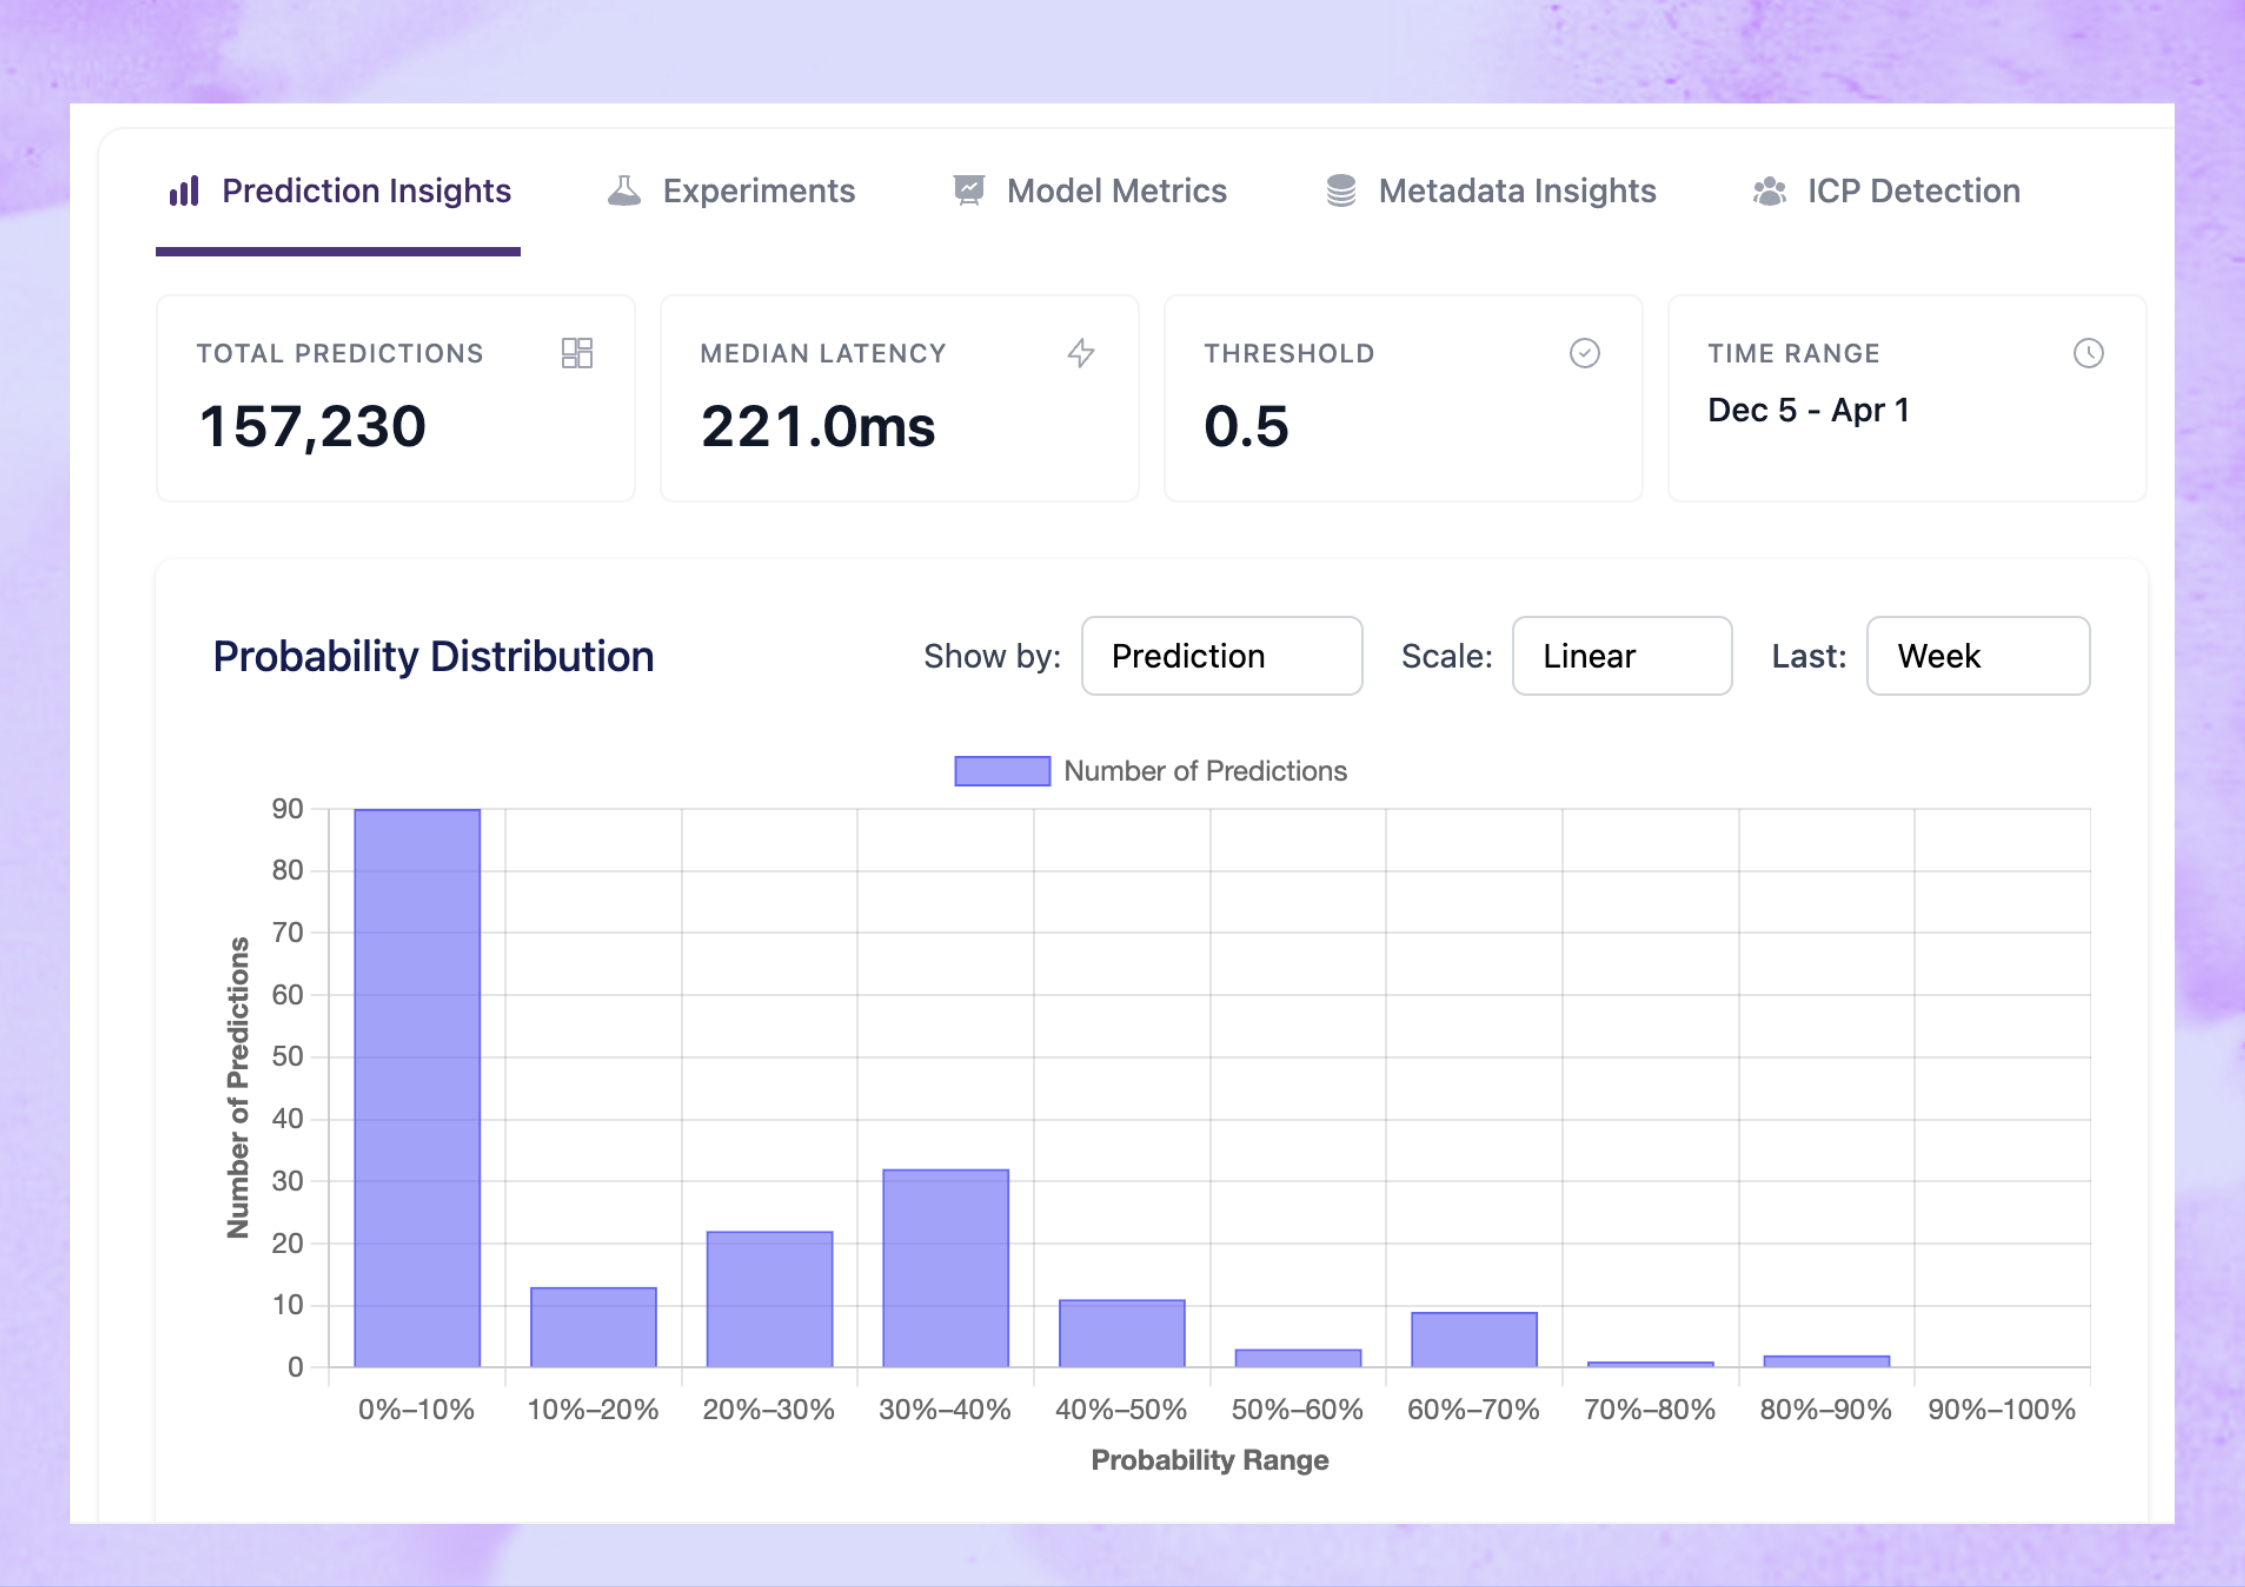Click the 157,230 total predictions value
2245x1587 pixels.
(313, 427)
